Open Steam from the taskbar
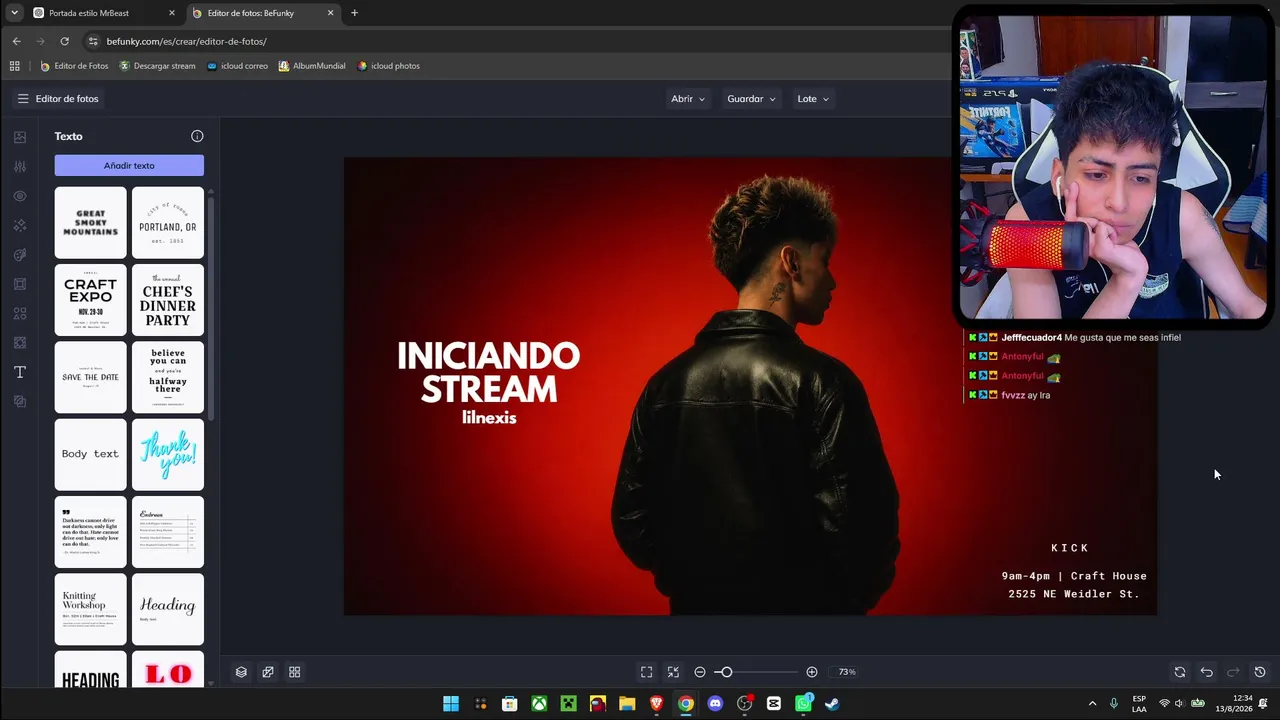This screenshot has height=720, width=1280. [x=832, y=704]
